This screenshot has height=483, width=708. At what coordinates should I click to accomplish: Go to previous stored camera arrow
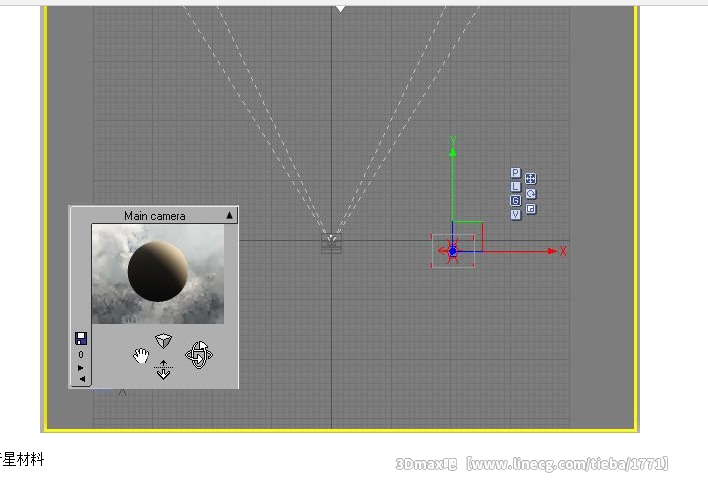coord(82,379)
